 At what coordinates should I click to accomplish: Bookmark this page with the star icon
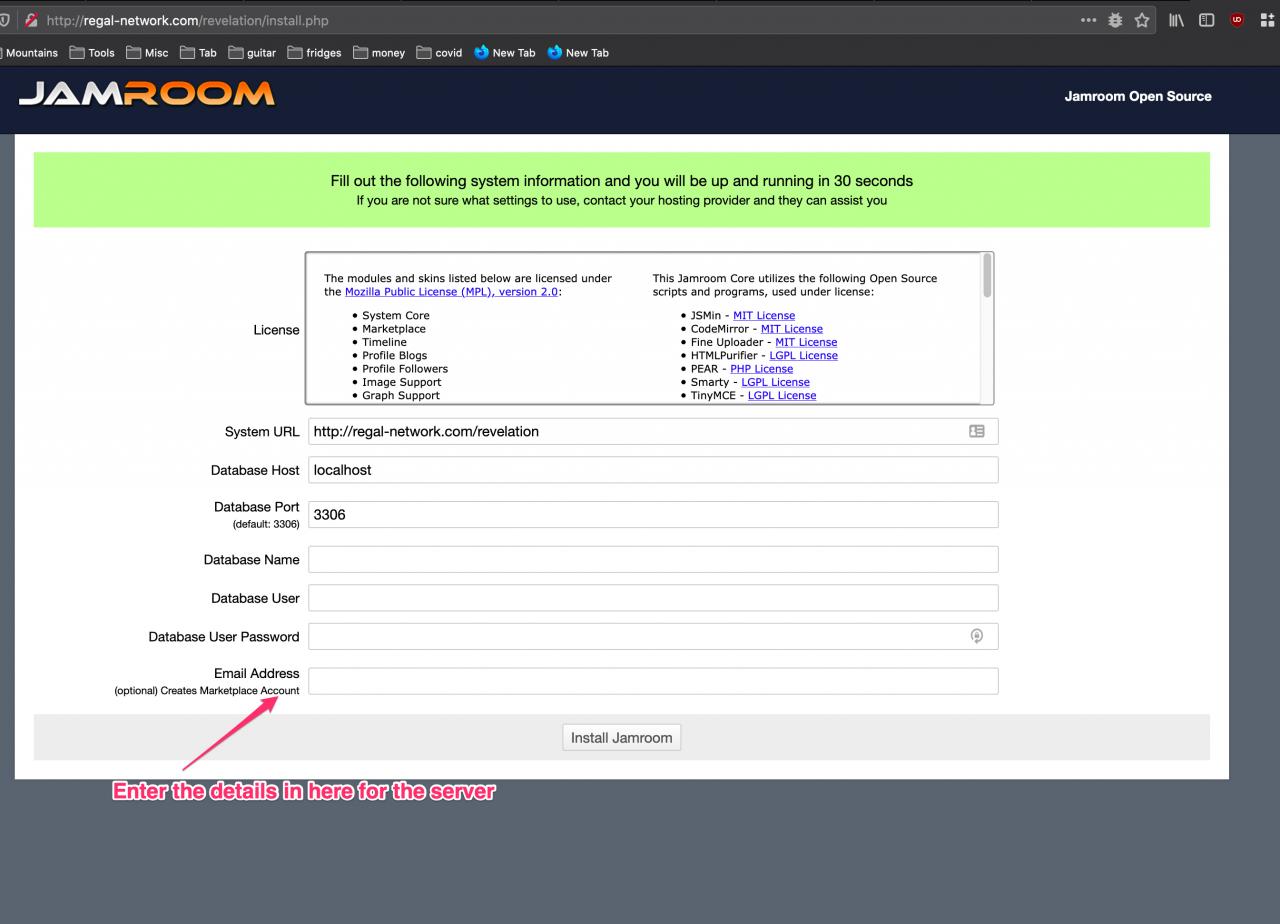pos(1142,20)
